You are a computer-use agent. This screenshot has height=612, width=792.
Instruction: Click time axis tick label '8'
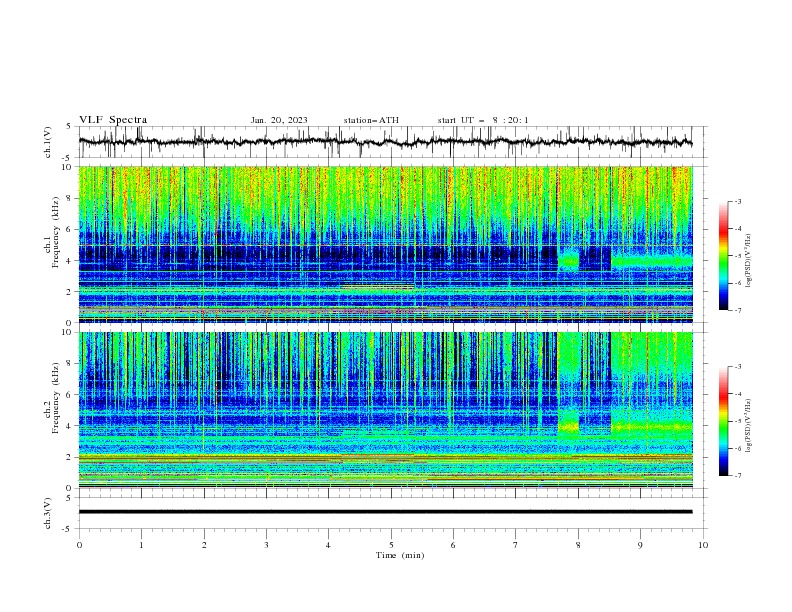(578, 545)
